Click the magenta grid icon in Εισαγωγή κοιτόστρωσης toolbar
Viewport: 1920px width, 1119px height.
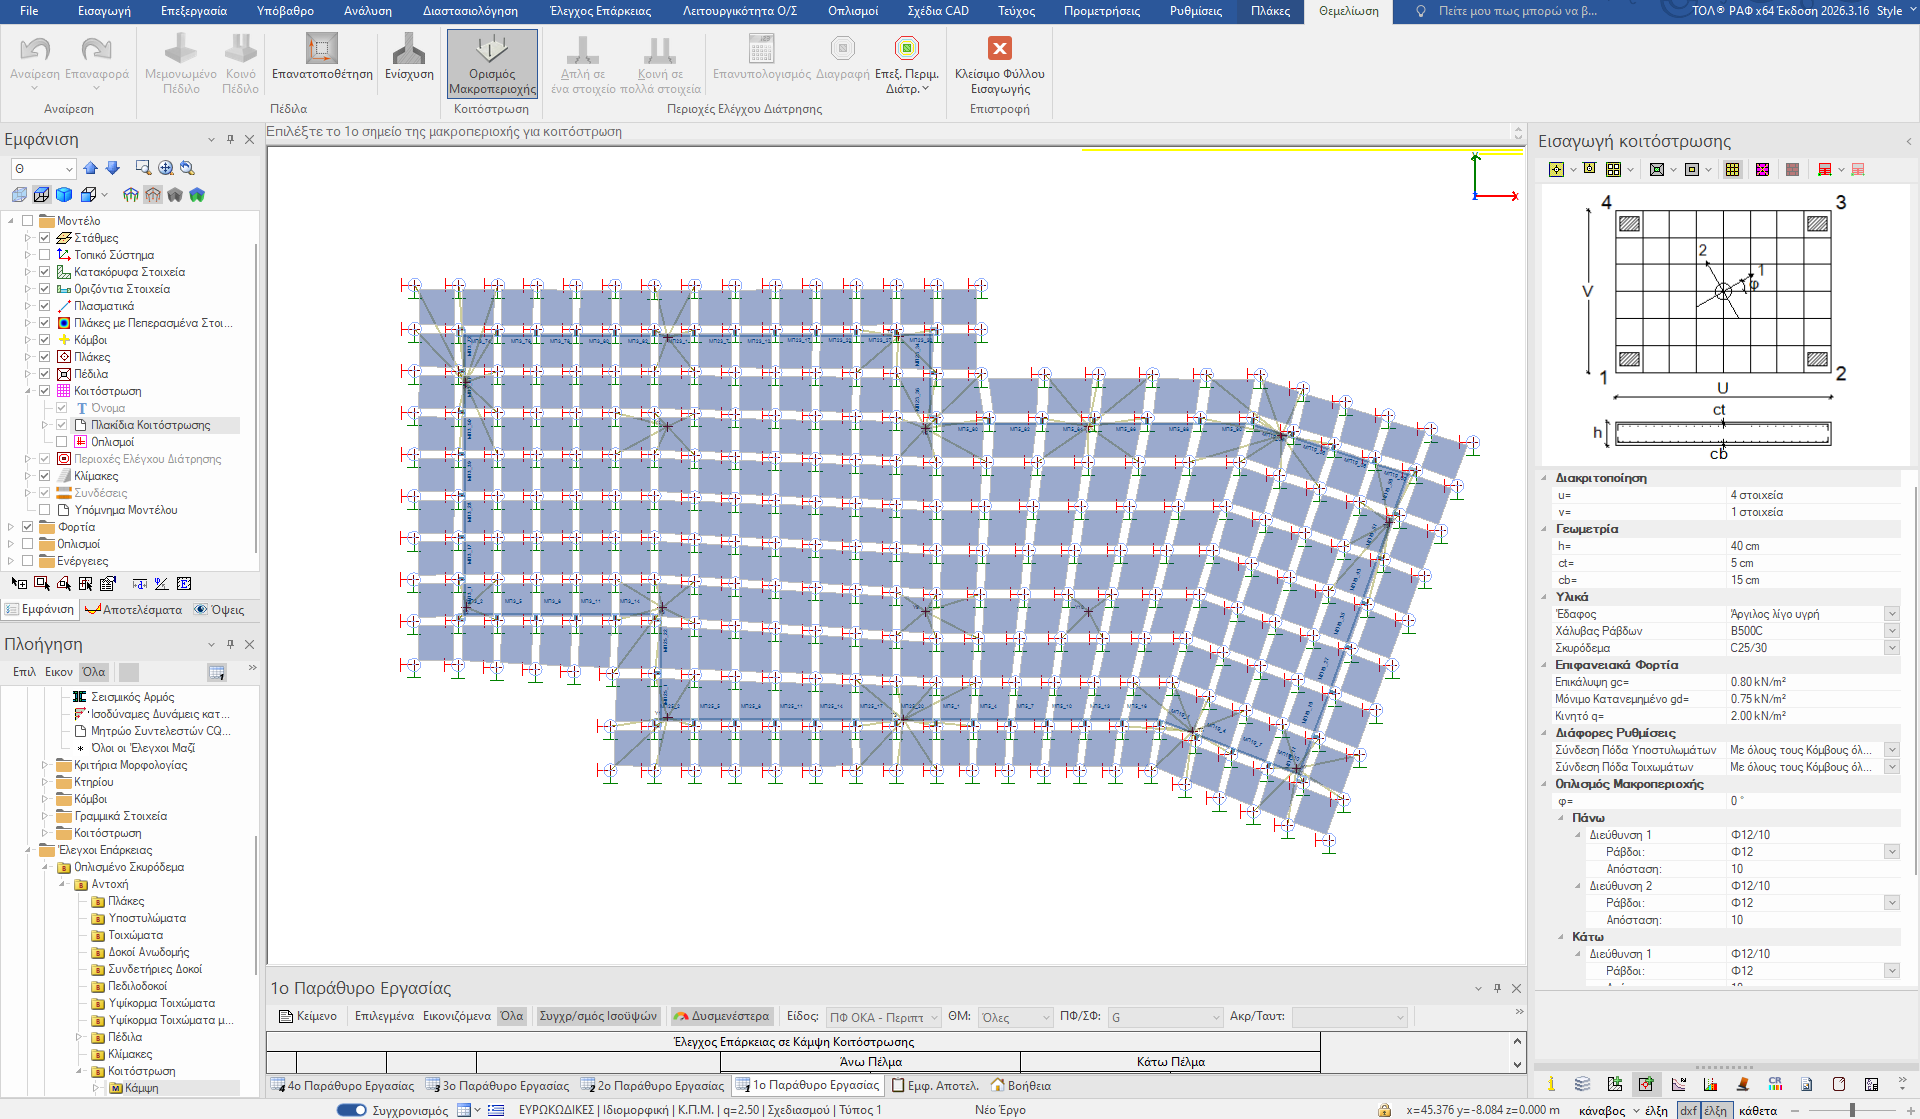(1762, 170)
